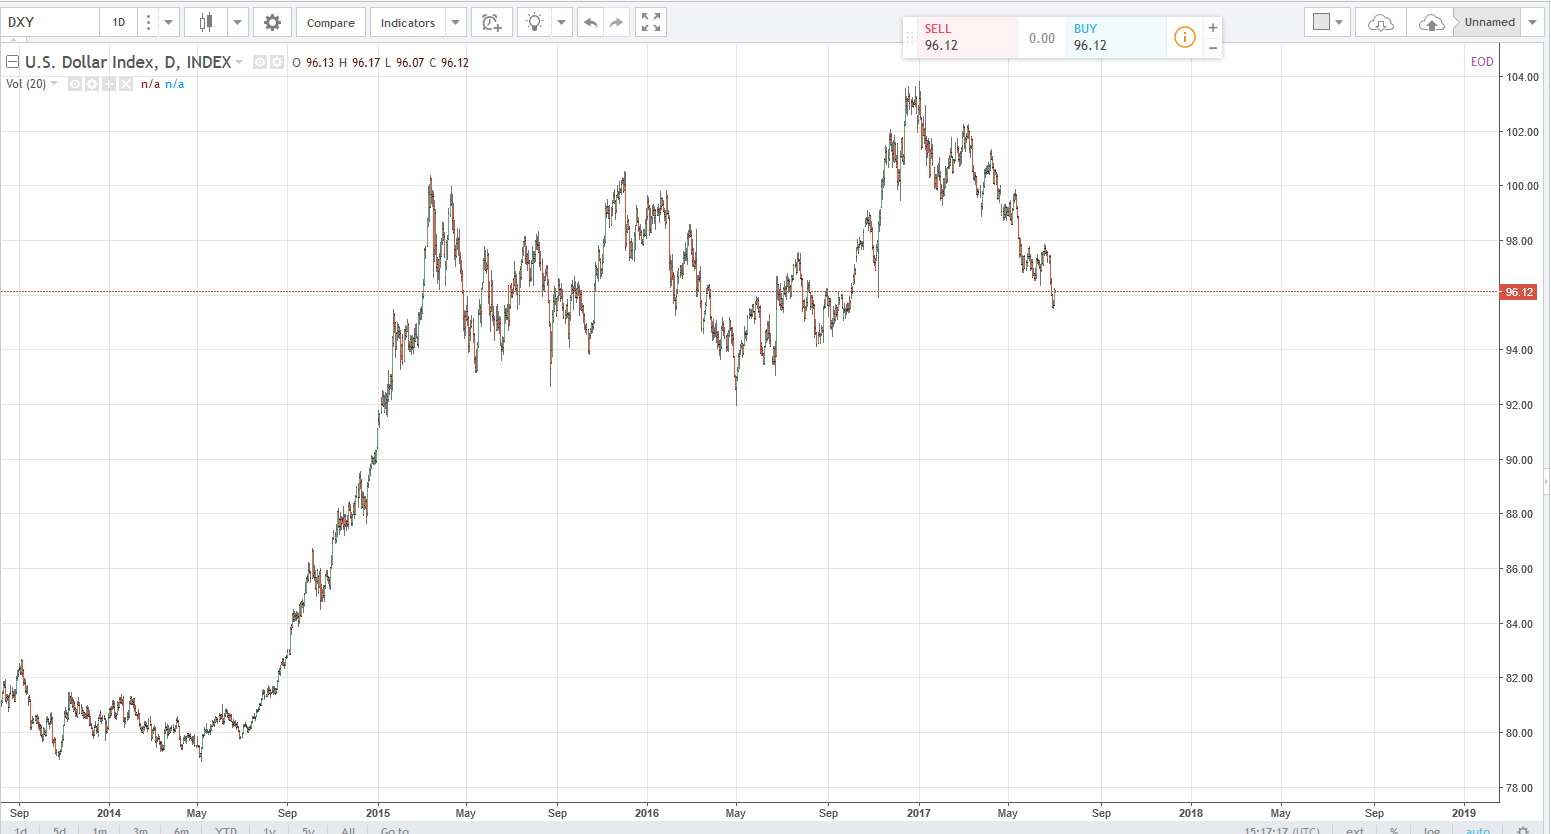Expand the interval dropdown arrow
Screen dimensions: 1551x834
coord(169,22)
